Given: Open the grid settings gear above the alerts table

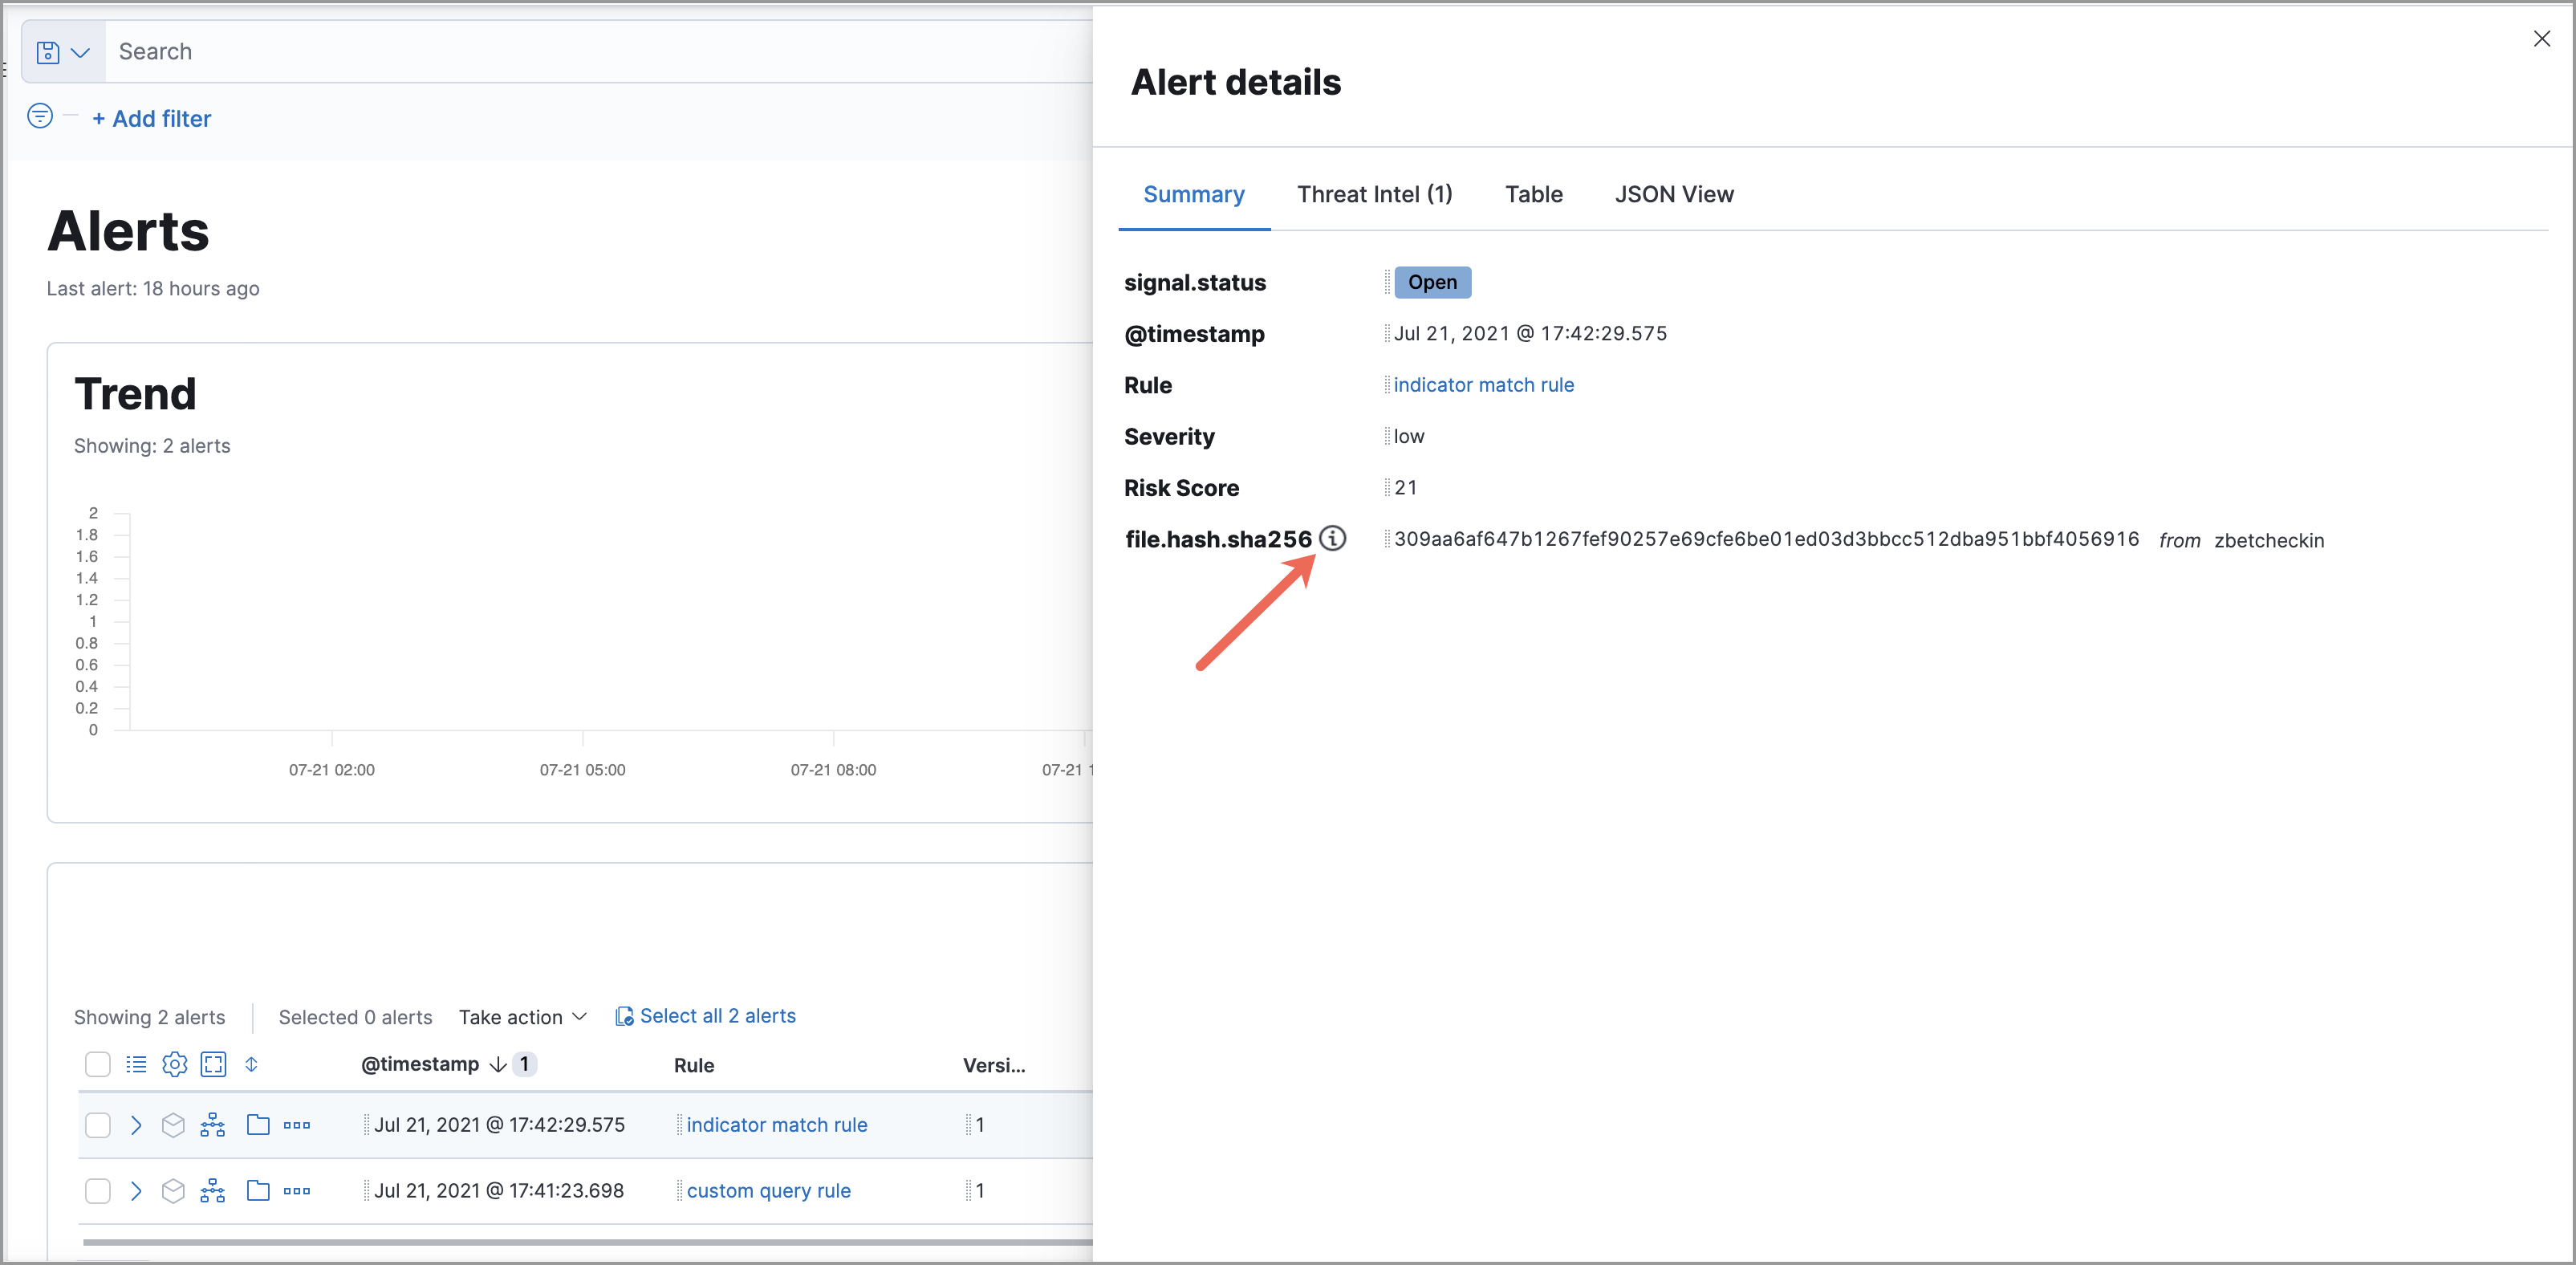Looking at the screenshot, I should coord(174,1064).
